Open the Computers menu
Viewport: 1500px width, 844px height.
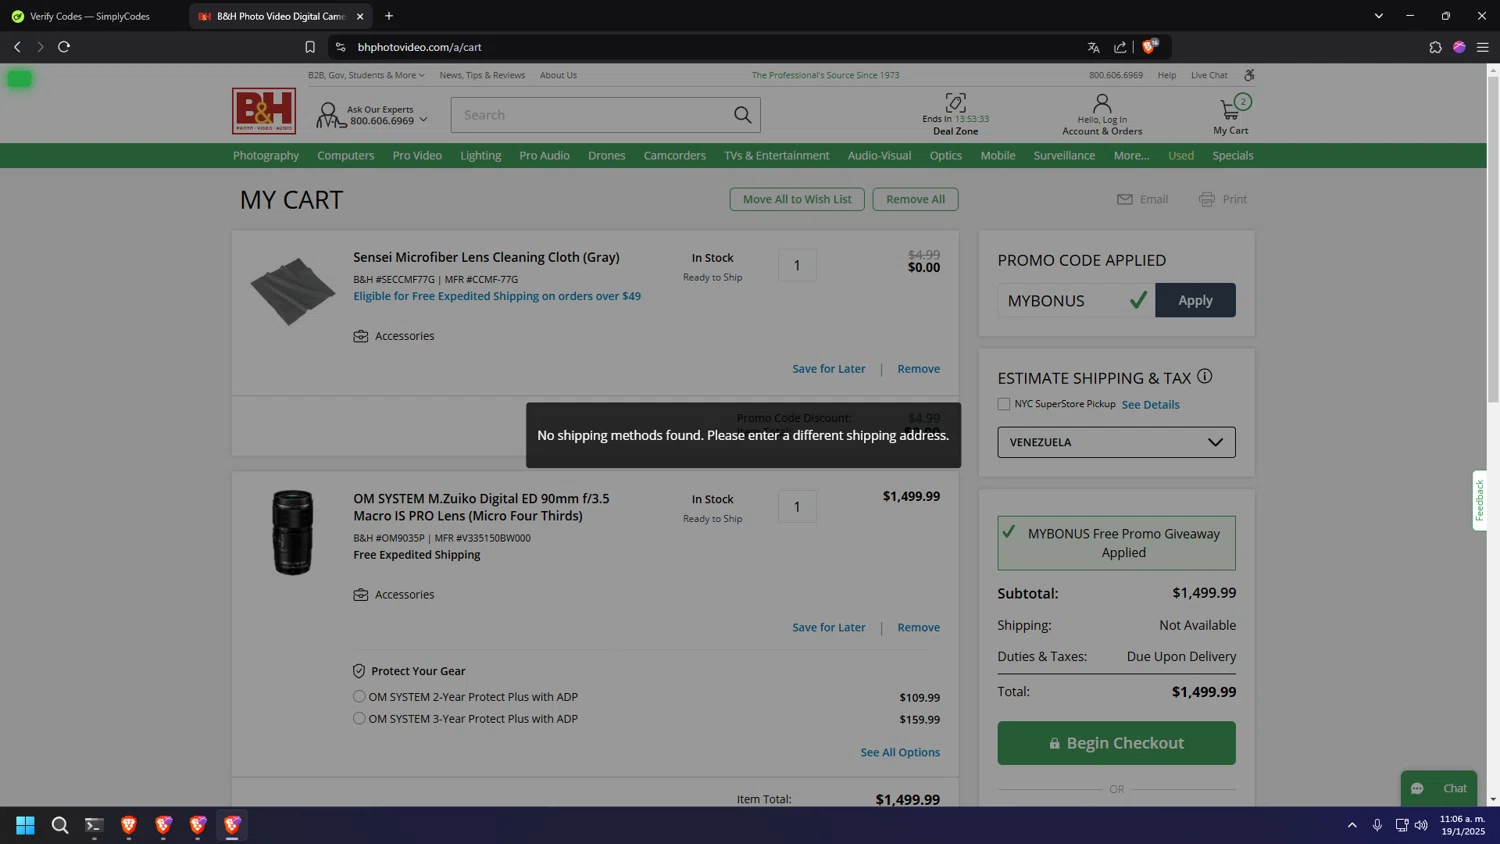point(346,155)
